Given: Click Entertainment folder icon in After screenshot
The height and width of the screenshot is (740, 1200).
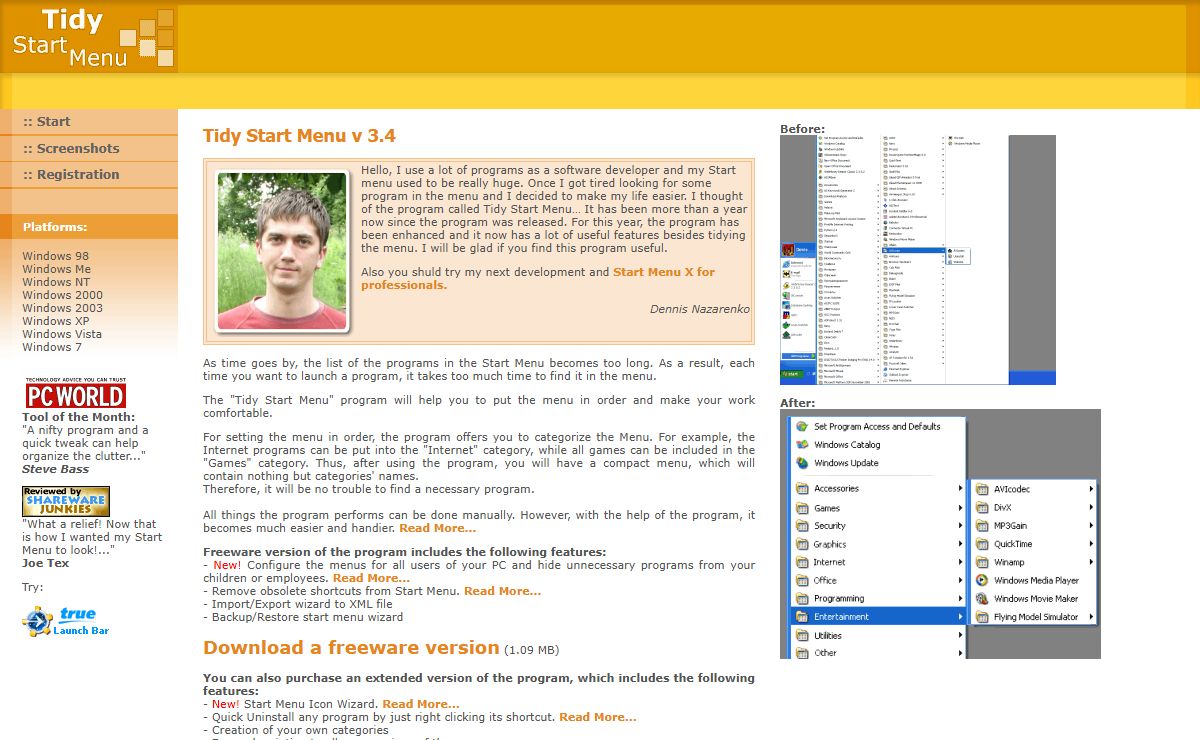Looking at the screenshot, I should click(x=802, y=617).
